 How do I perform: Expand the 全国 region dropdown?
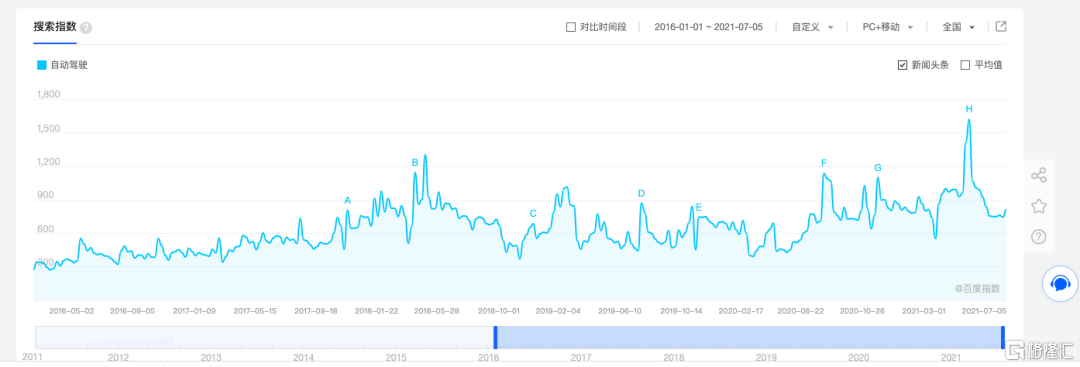click(x=959, y=28)
